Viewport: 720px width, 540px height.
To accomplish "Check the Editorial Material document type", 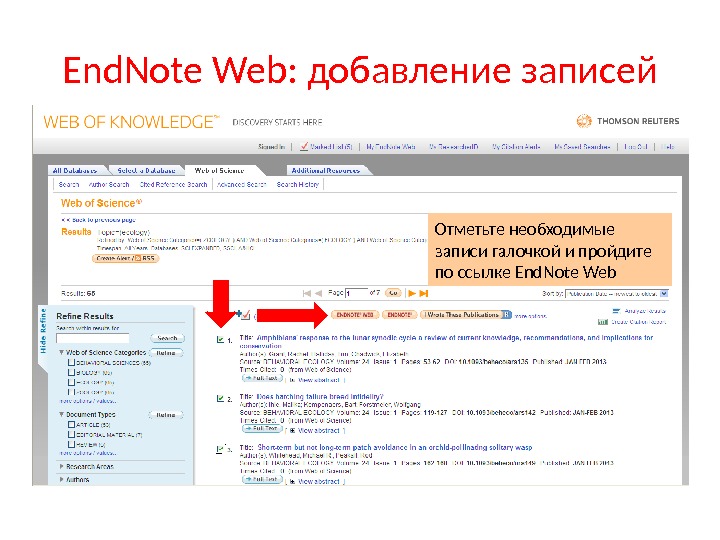I will [71, 434].
